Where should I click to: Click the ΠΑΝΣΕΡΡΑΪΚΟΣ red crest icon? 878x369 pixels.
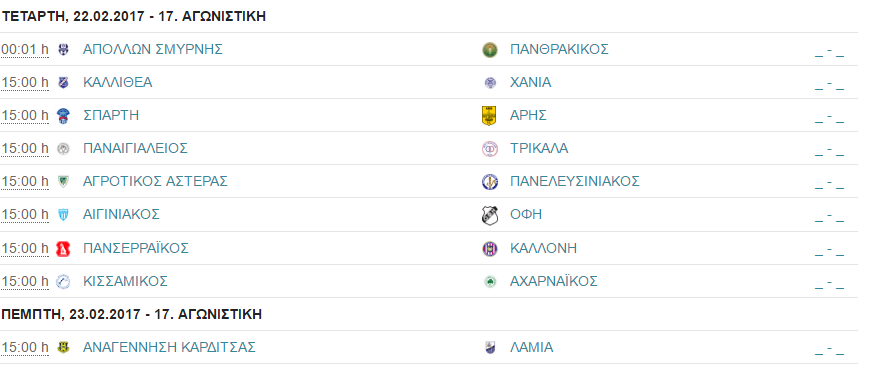click(x=63, y=248)
